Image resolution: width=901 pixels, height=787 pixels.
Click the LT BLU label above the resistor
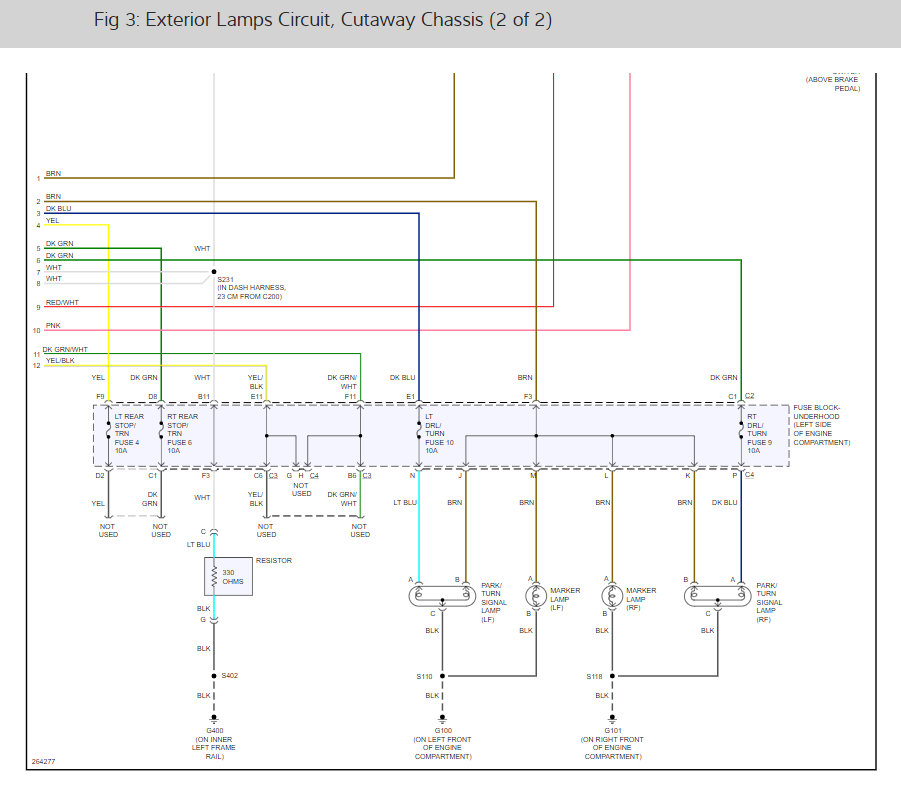click(198, 545)
